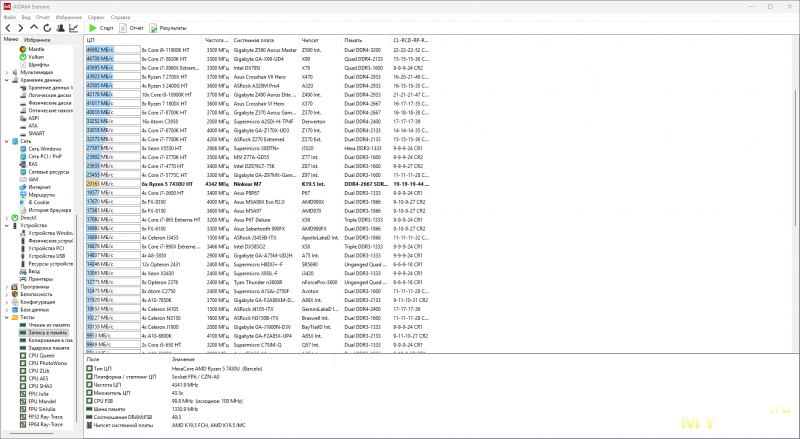Select CPU Queen test item

pyautogui.click(x=41, y=355)
